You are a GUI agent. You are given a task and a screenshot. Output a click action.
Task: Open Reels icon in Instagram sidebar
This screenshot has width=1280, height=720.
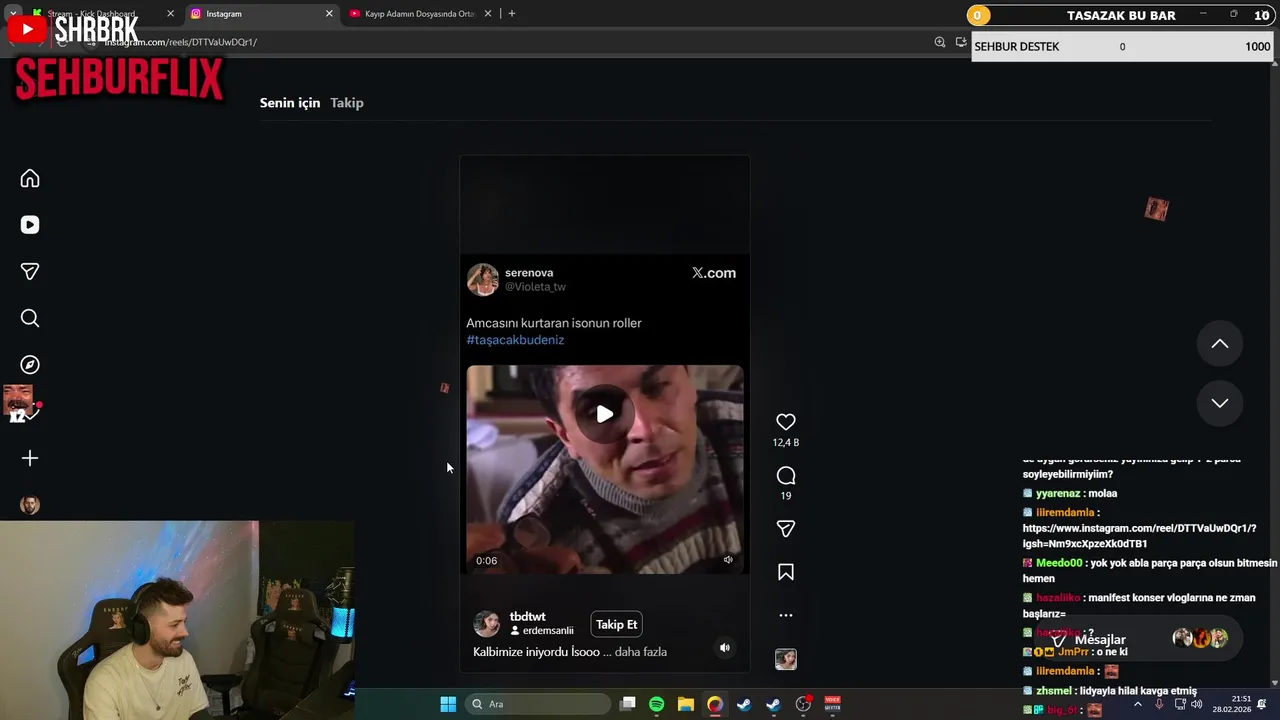click(30, 225)
